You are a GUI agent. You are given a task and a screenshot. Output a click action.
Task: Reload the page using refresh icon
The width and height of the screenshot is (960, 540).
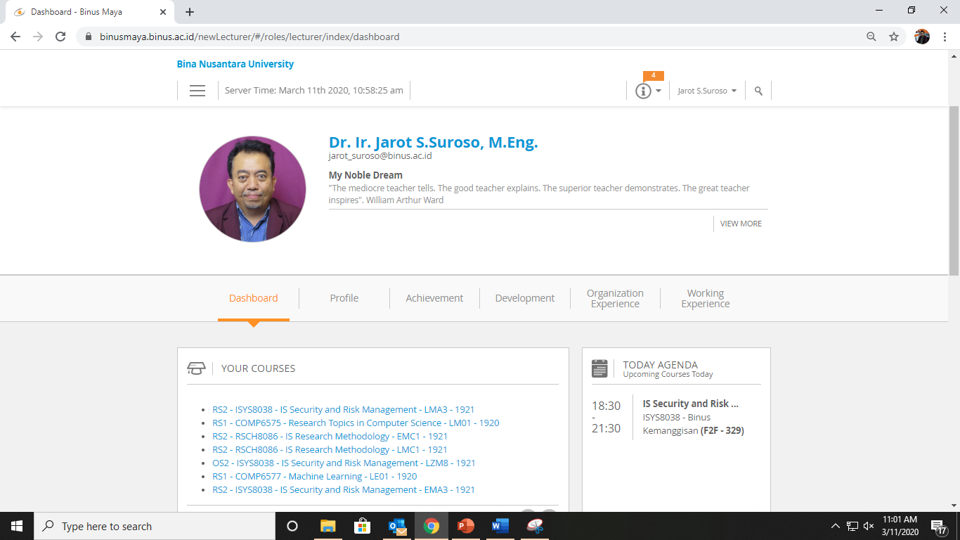(60, 37)
